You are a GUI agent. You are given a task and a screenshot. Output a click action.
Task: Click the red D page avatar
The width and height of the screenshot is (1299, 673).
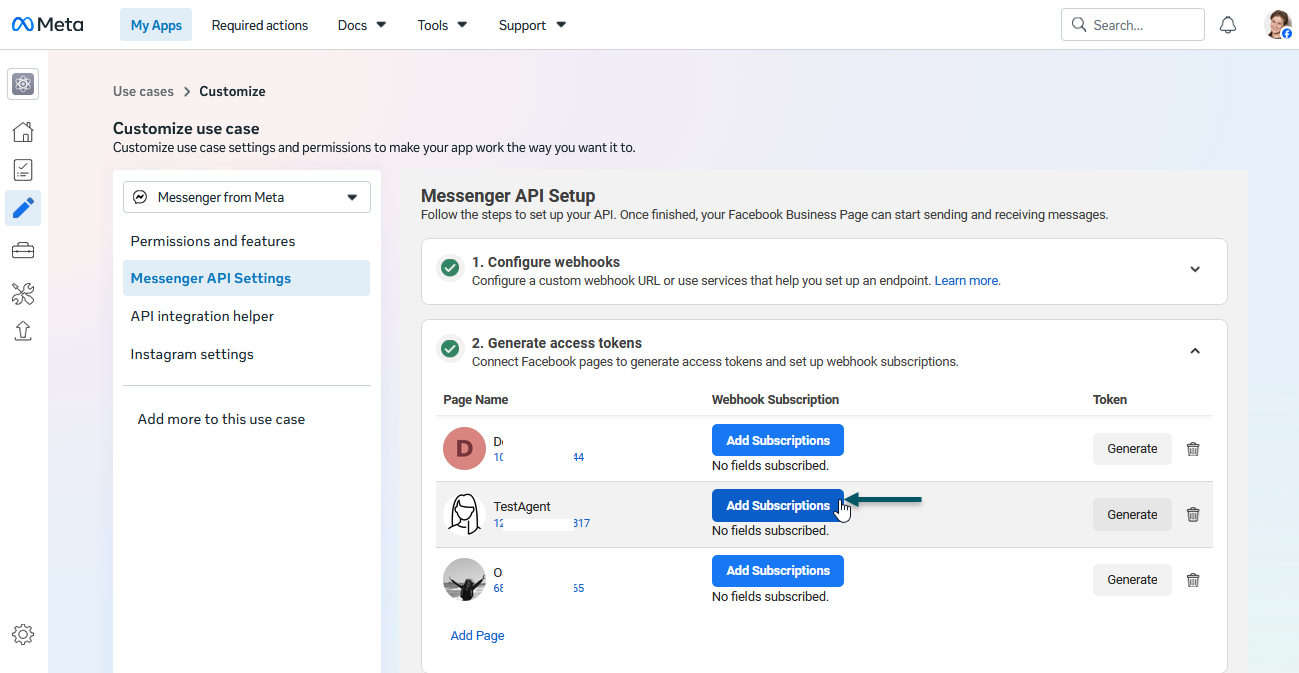click(464, 449)
